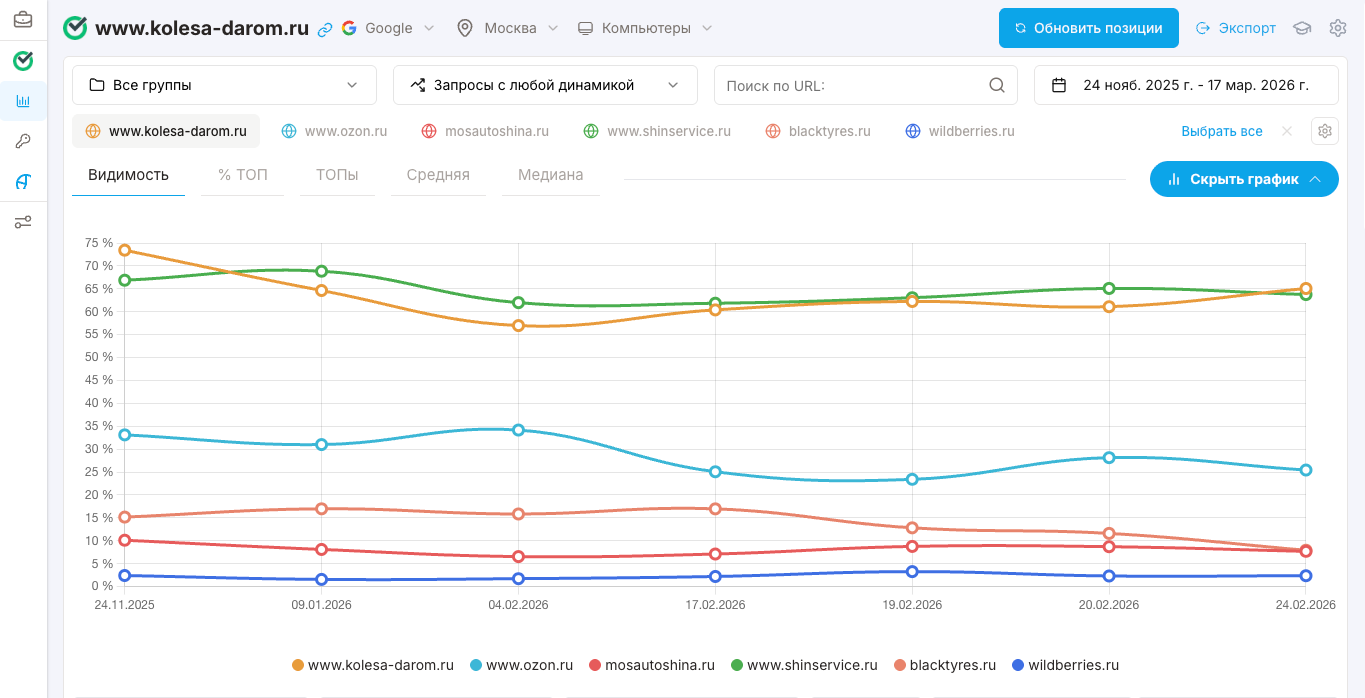Select the Медиана tab

pyautogui.click(x=550, y=175)
